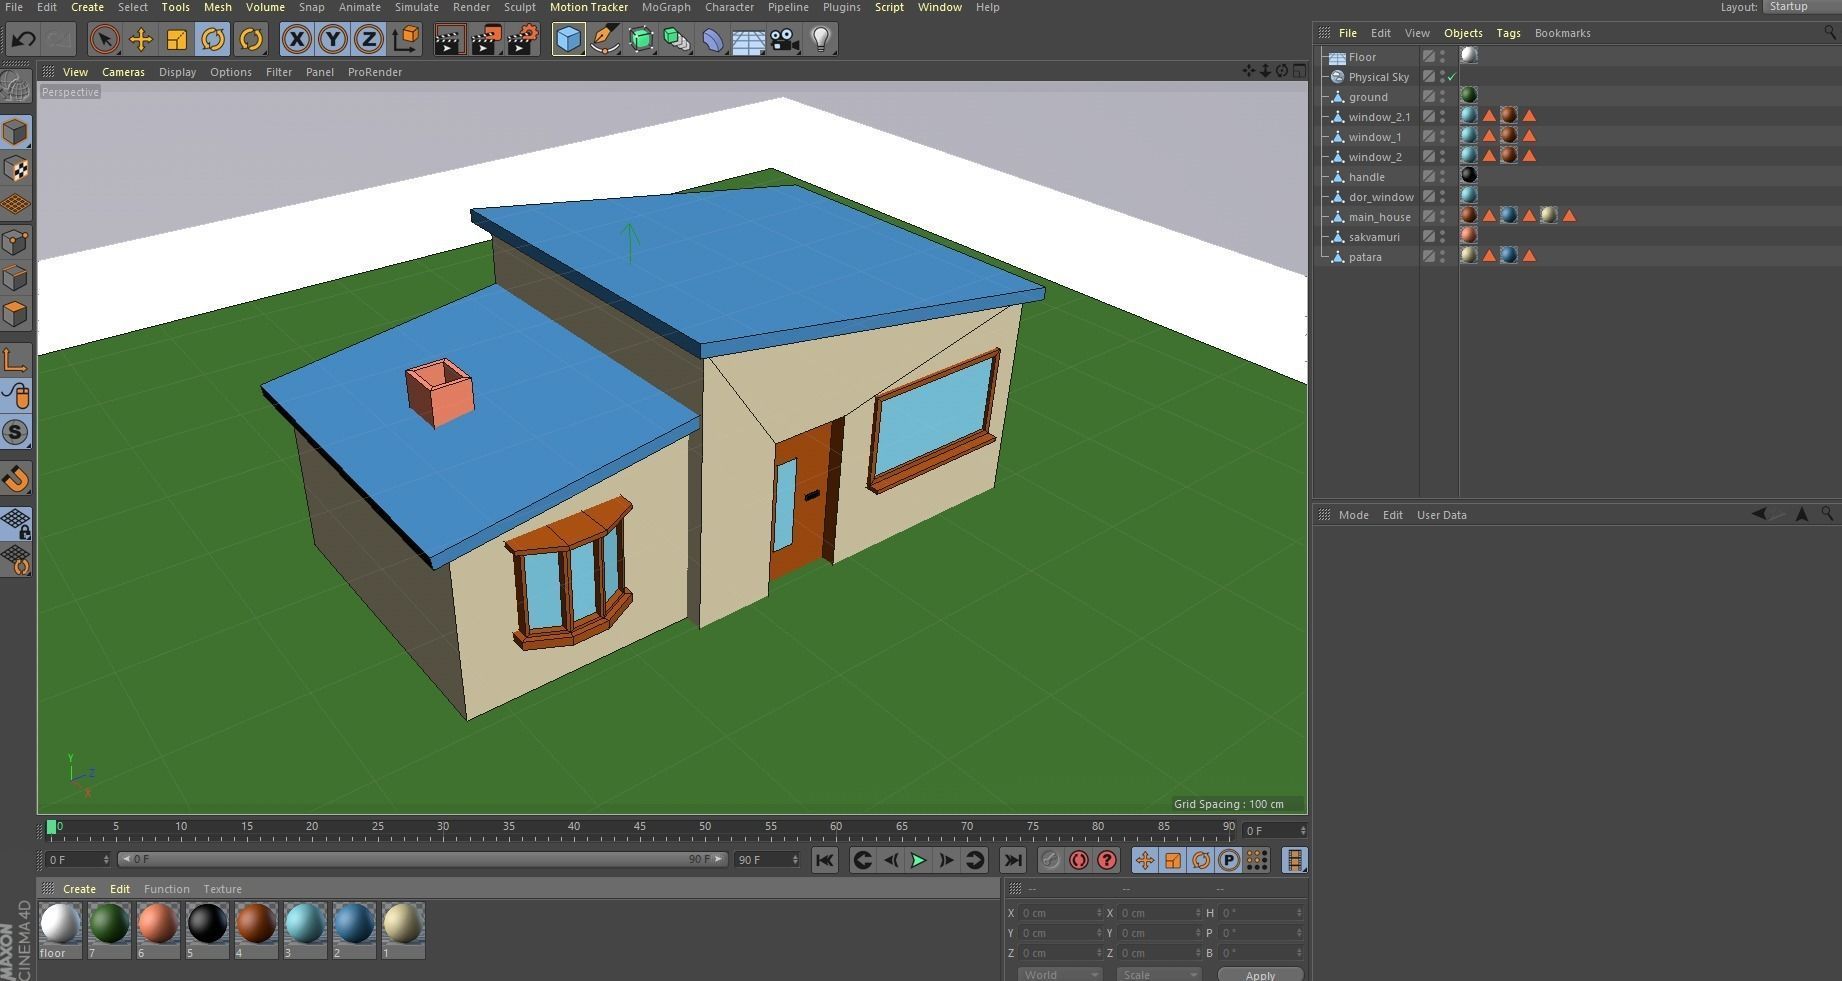The image size is (1842, 981).
Task: Click the Undo arrow icon
Action: tap(24, 39)
